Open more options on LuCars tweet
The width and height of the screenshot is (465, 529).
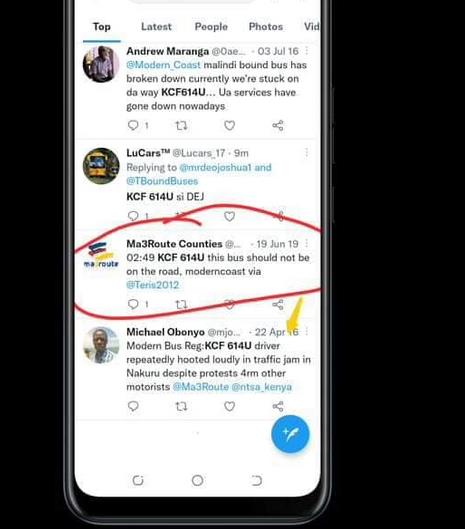pyautogui.click(x=306, y=152)
